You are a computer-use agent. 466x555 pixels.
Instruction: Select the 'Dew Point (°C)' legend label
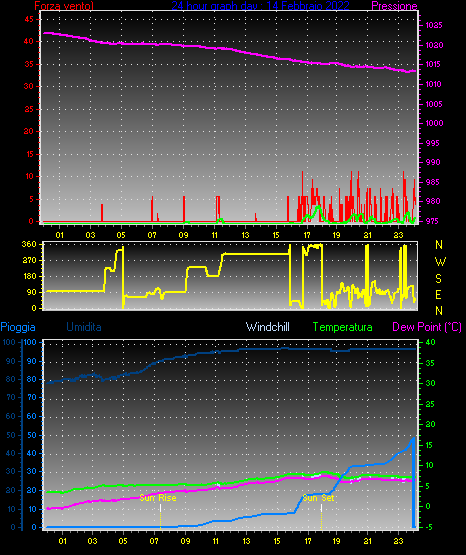click(x=427, y=327)
